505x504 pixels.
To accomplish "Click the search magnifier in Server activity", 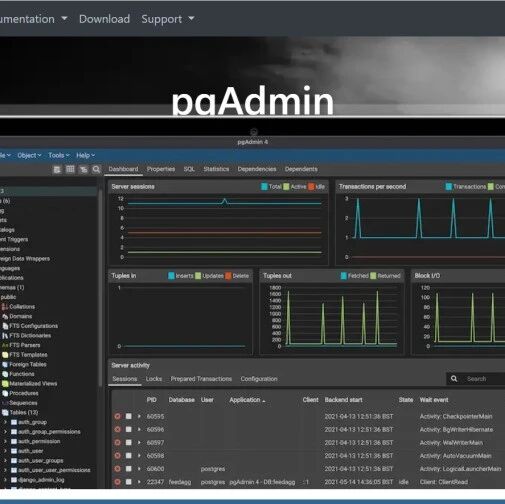I will click(x=454, y=379).
